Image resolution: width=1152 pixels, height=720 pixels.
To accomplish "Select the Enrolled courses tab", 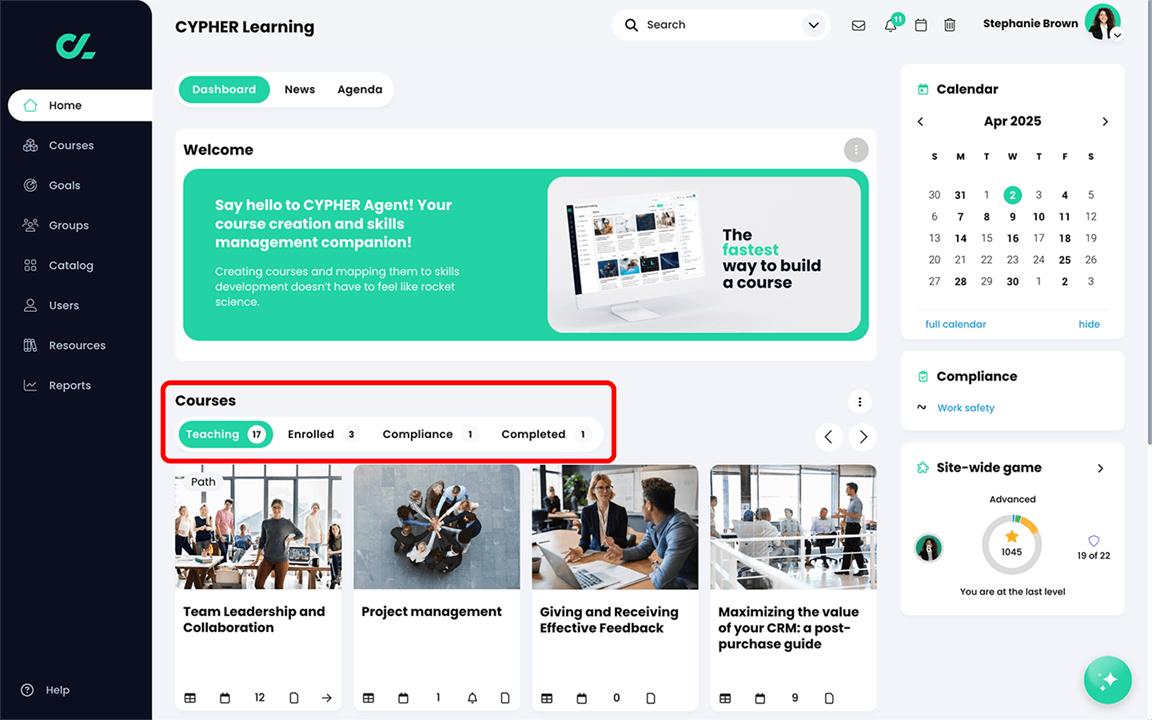I will point(323,434).
